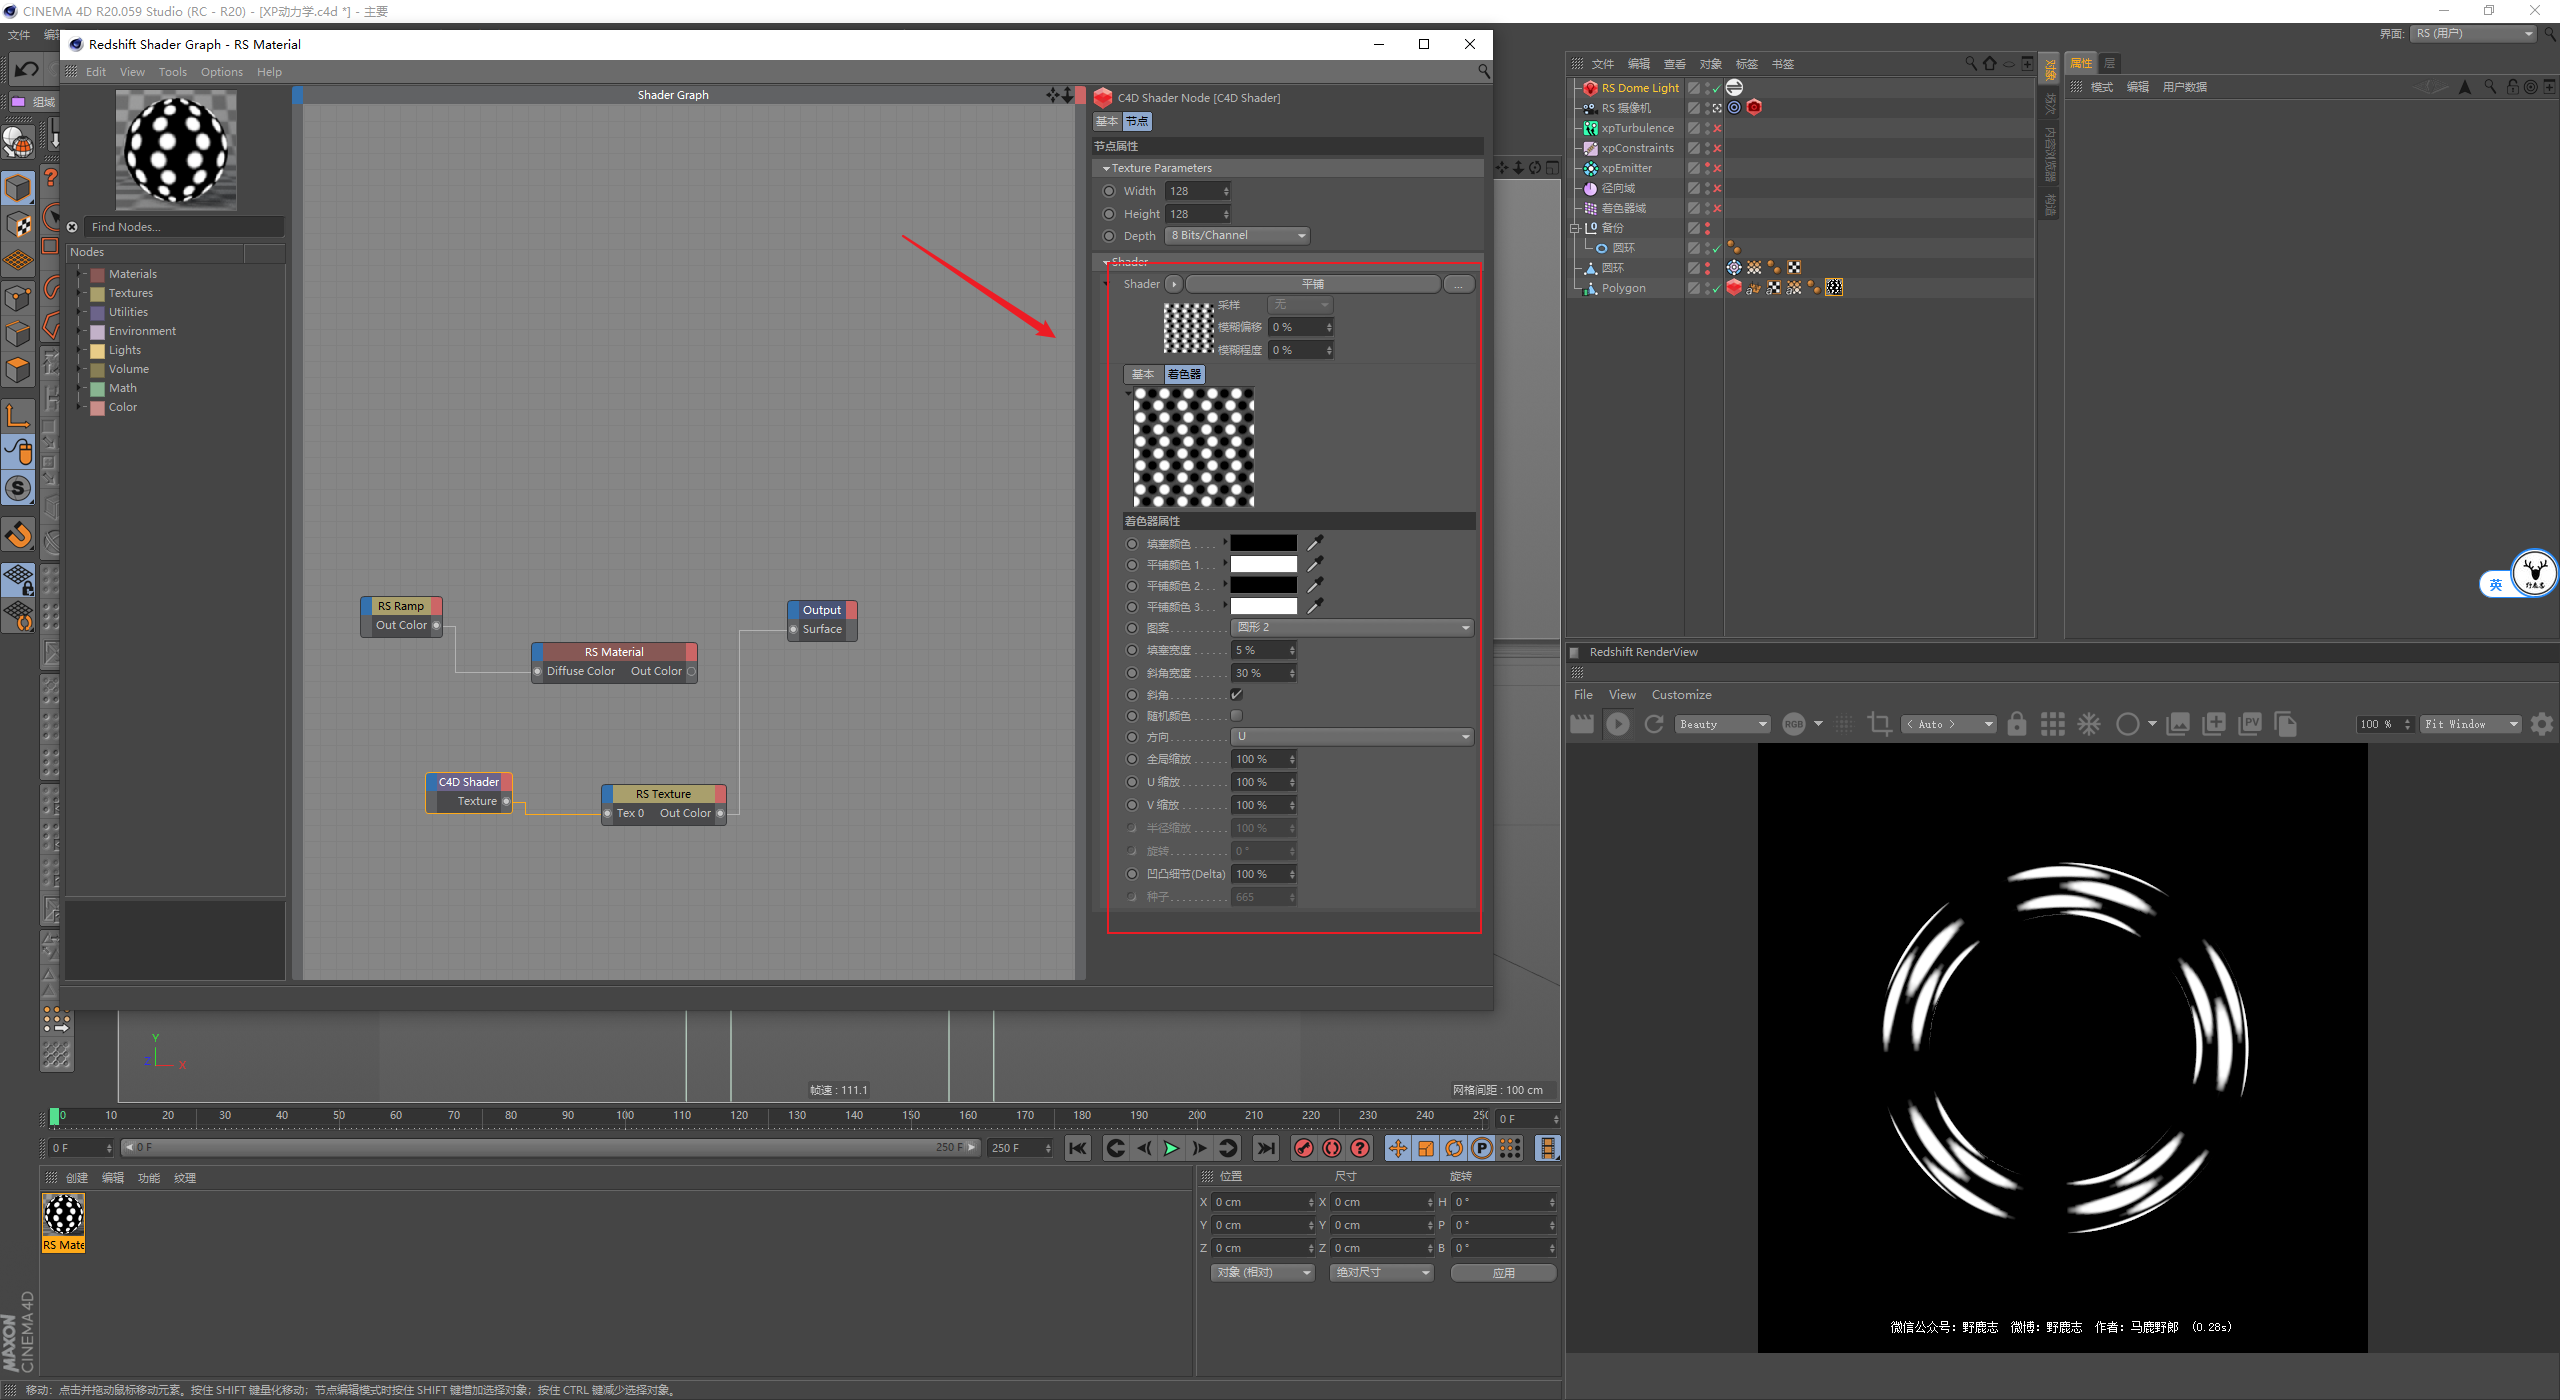2560x1400 pixels.
Task: Open the Tools menu in Shader Graph
Action: (x=172, y=72)
